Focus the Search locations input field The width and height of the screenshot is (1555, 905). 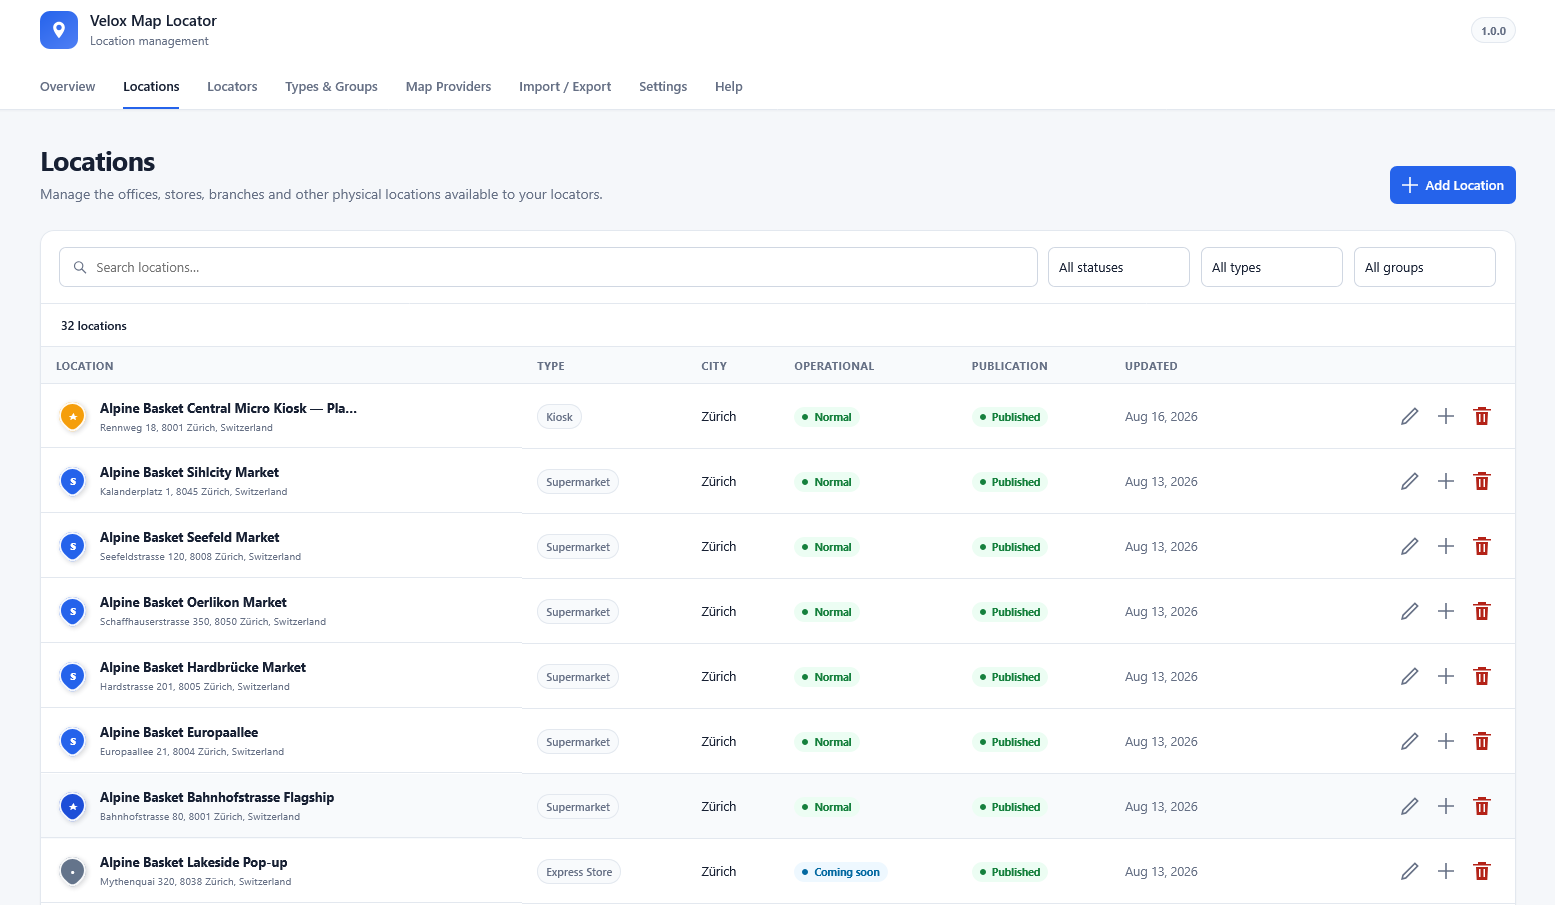(x=548, y=267)
